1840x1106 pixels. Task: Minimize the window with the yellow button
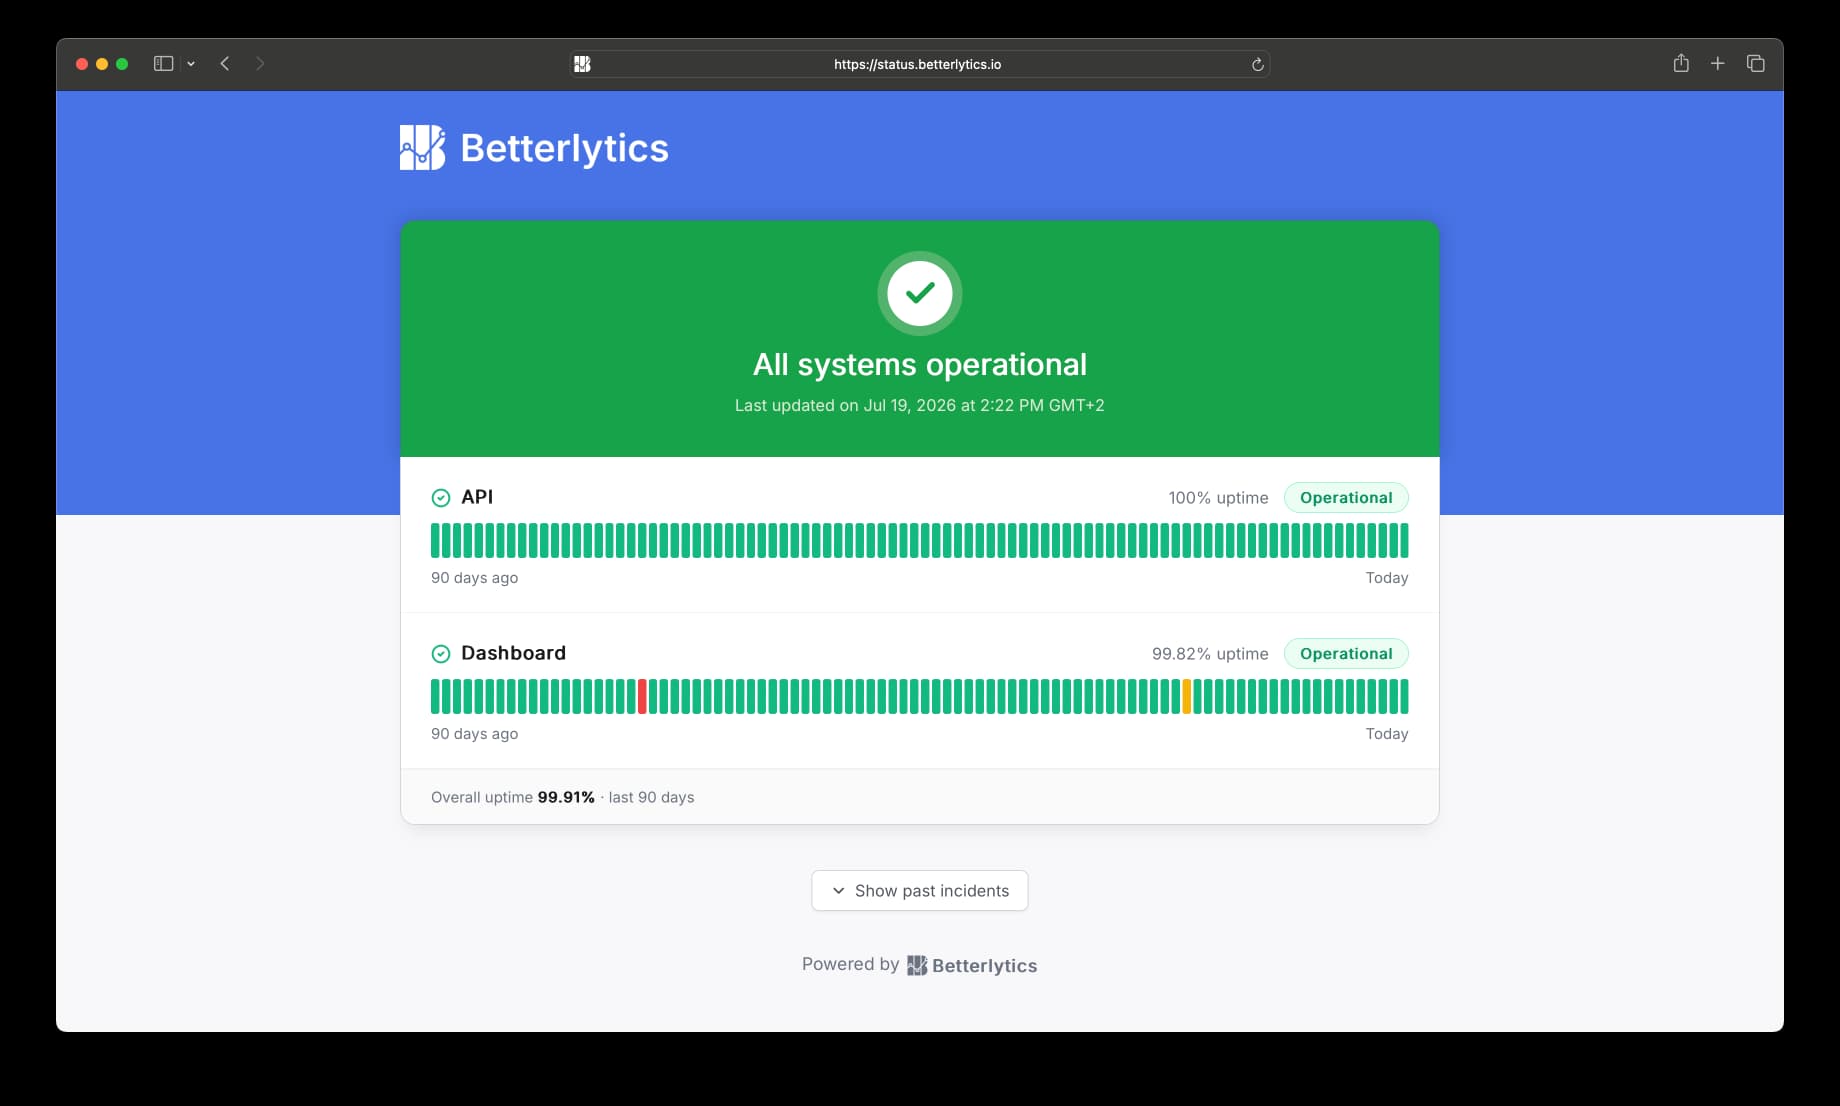[102, 64]
